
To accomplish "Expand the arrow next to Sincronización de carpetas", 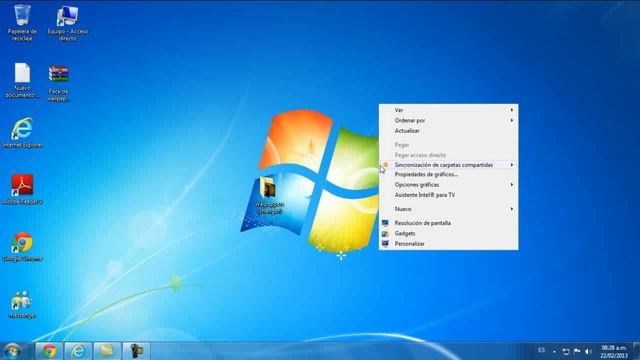I will pos(511,165).
